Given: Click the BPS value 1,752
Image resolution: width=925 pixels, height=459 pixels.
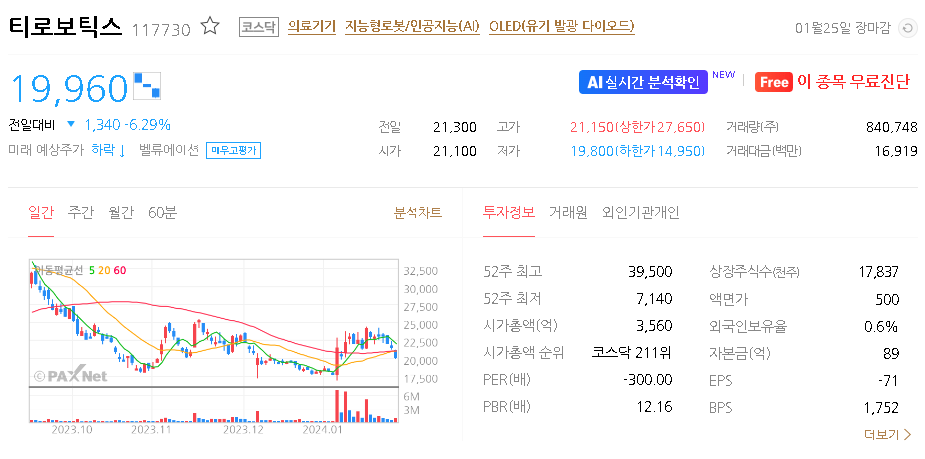Looking at the screenshot, I should 881,407.
